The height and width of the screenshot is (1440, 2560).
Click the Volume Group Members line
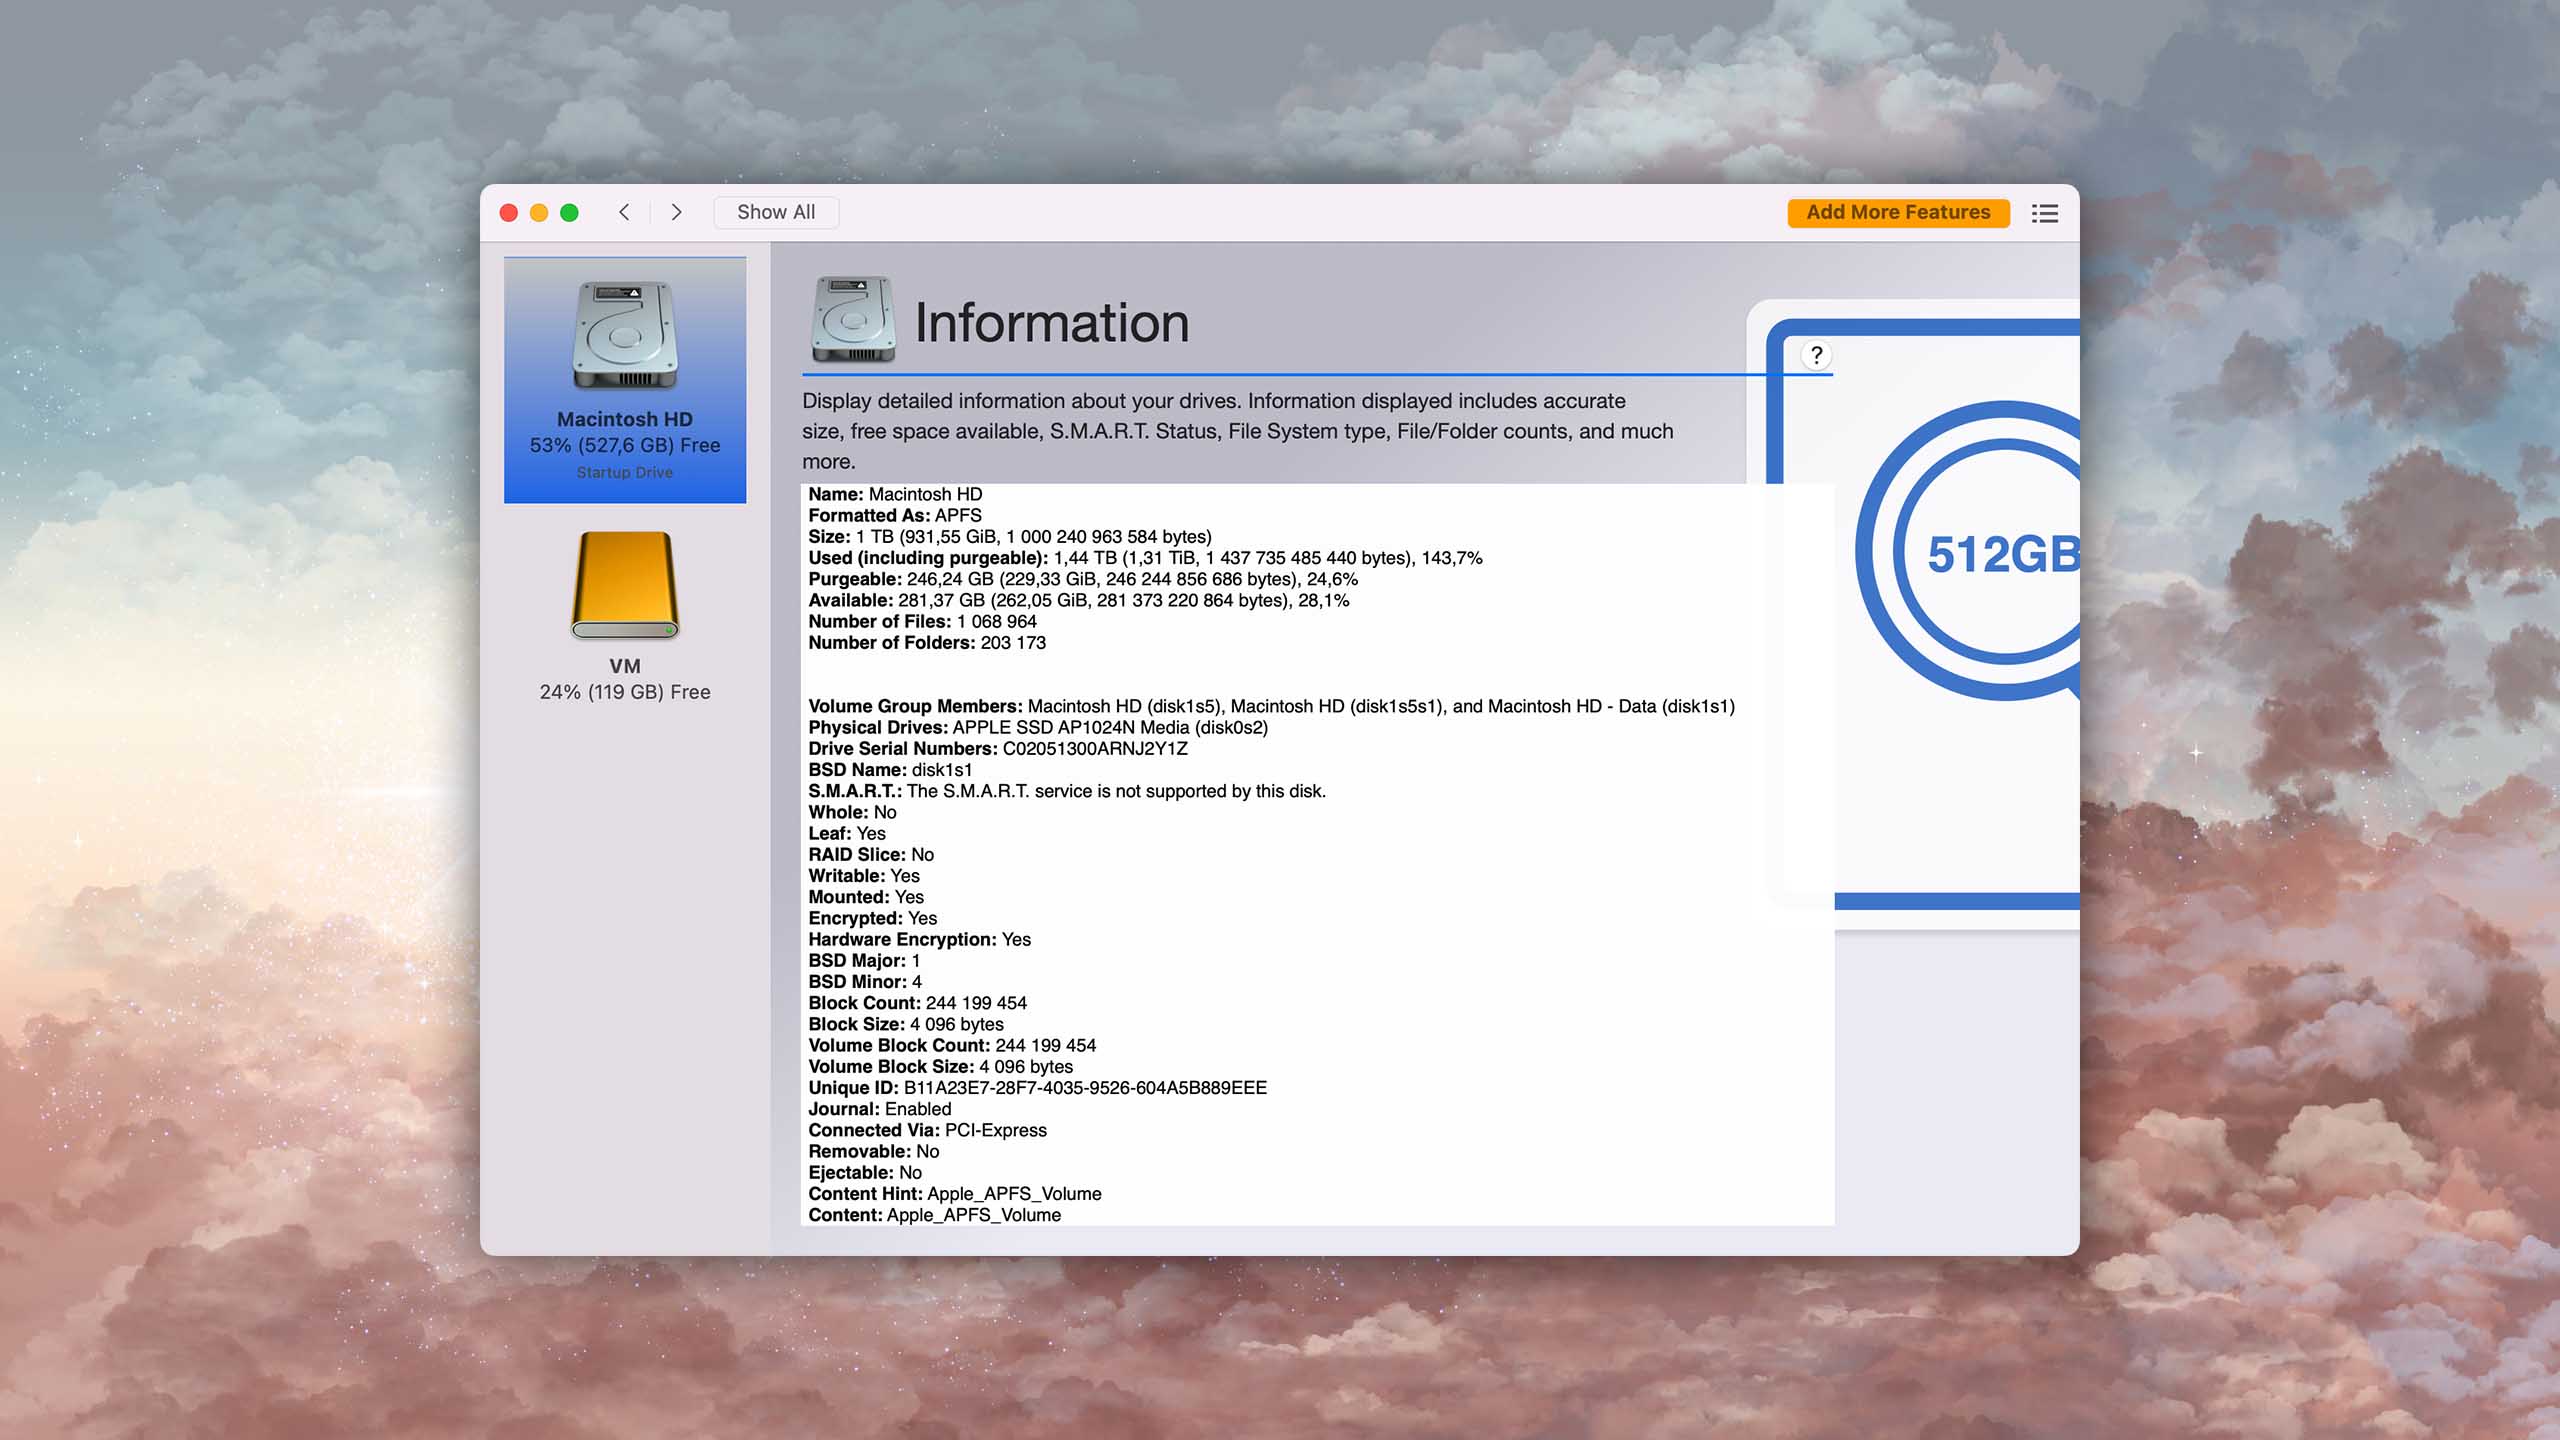[1271, 706]
